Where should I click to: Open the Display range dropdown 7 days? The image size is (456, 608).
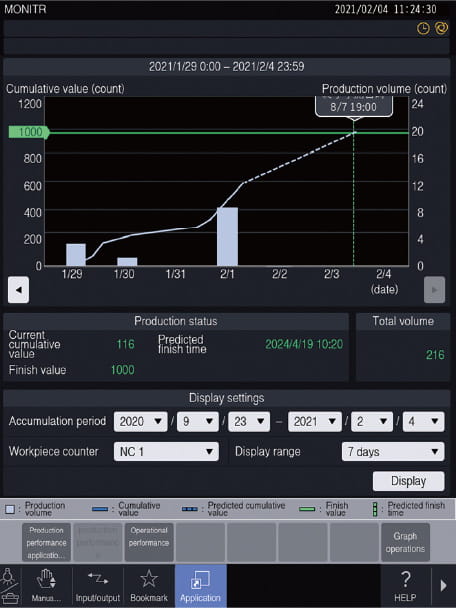coord(393,451)
